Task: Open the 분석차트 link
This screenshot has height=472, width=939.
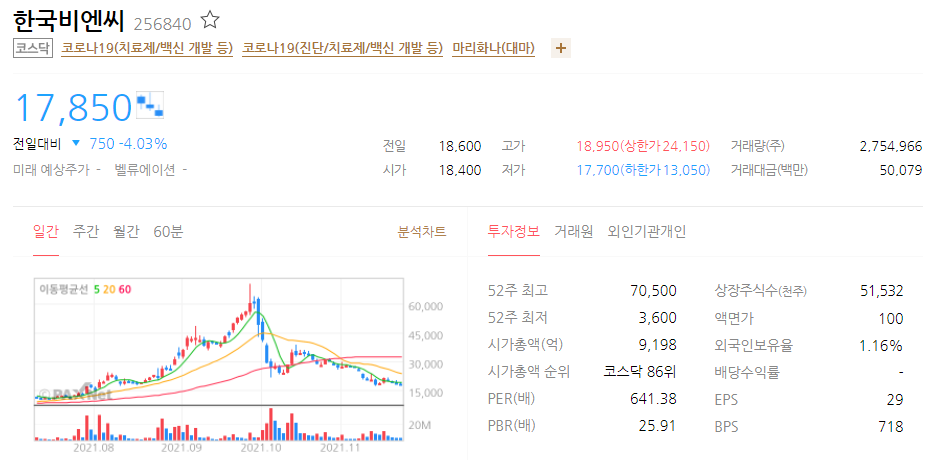Action: [422, 232]
